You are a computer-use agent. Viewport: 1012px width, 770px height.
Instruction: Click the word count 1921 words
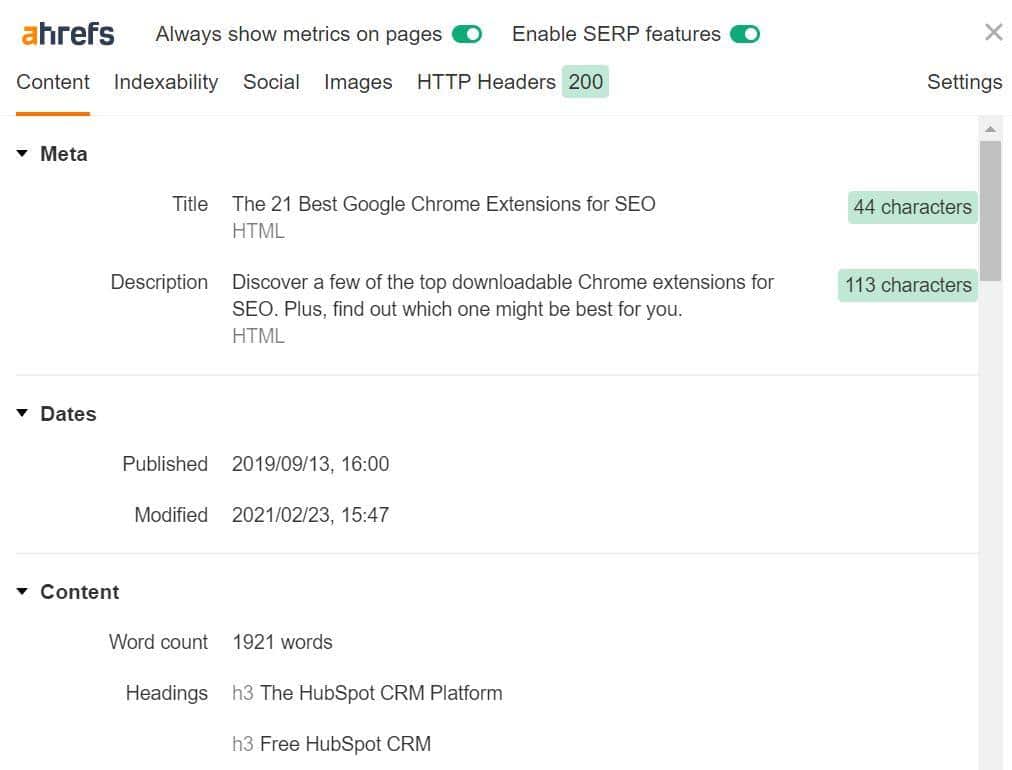(x=282, y=642)
